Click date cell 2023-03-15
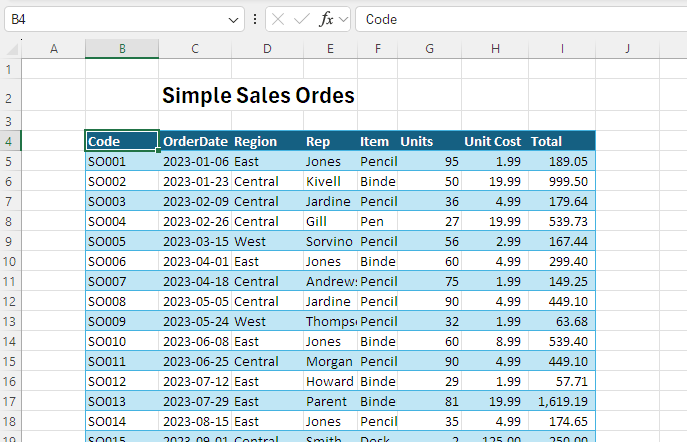The width and height of the screenshot is (687, 442). coord(195,241)
